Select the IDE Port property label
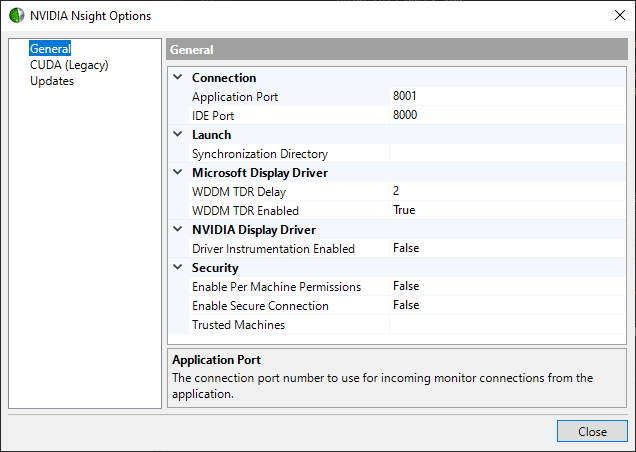 point(213,116)
